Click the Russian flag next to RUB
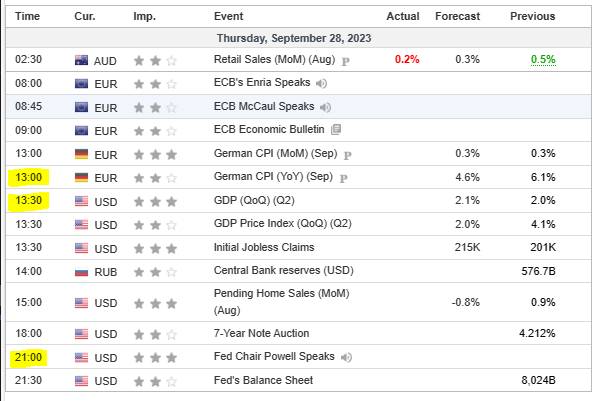 [82, 271]
